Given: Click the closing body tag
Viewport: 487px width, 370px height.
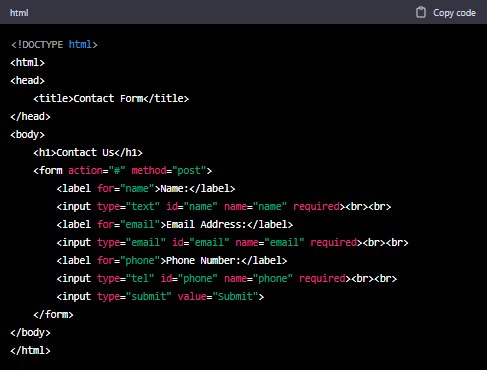Looking at the screenshot, I should (30, 332).
